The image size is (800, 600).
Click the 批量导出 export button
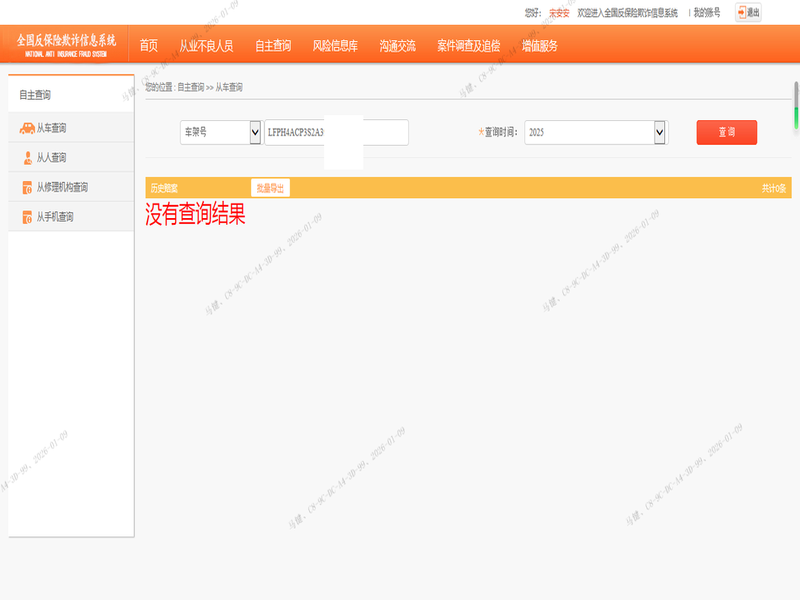(270, 188)
